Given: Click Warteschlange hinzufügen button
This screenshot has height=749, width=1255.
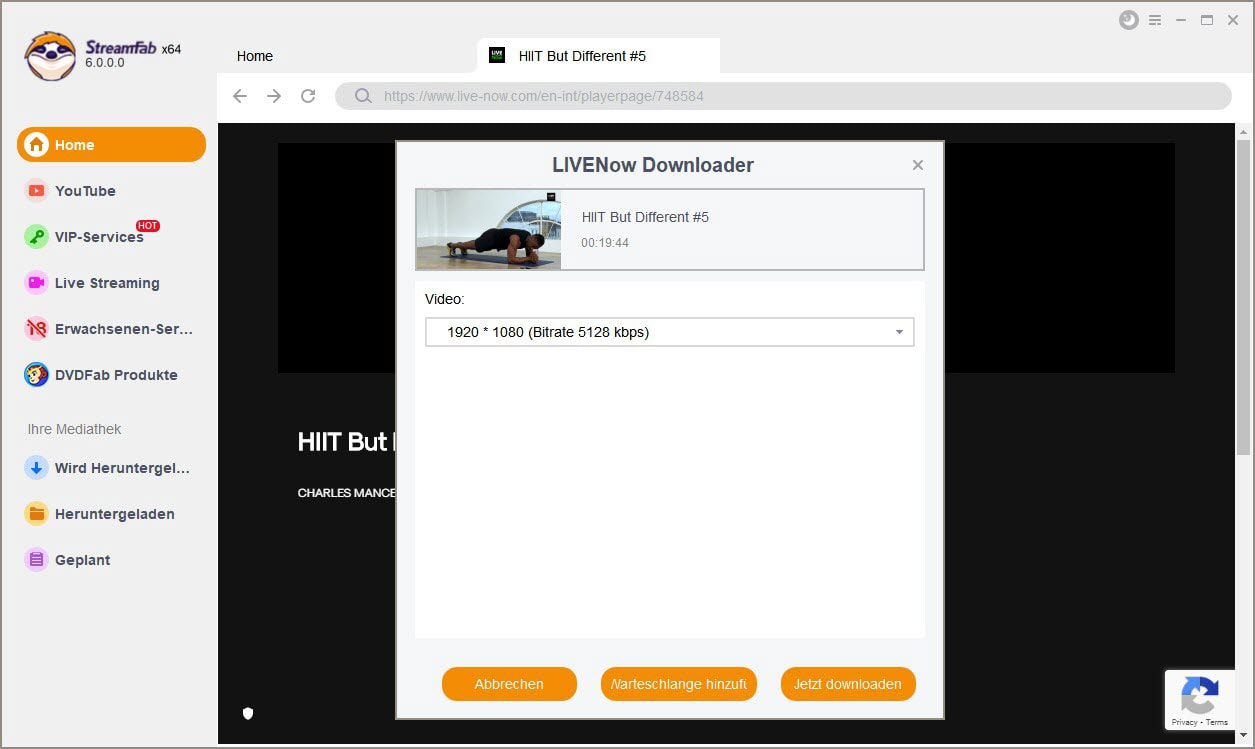Looking at the screenshot, I should click(679, 684).
